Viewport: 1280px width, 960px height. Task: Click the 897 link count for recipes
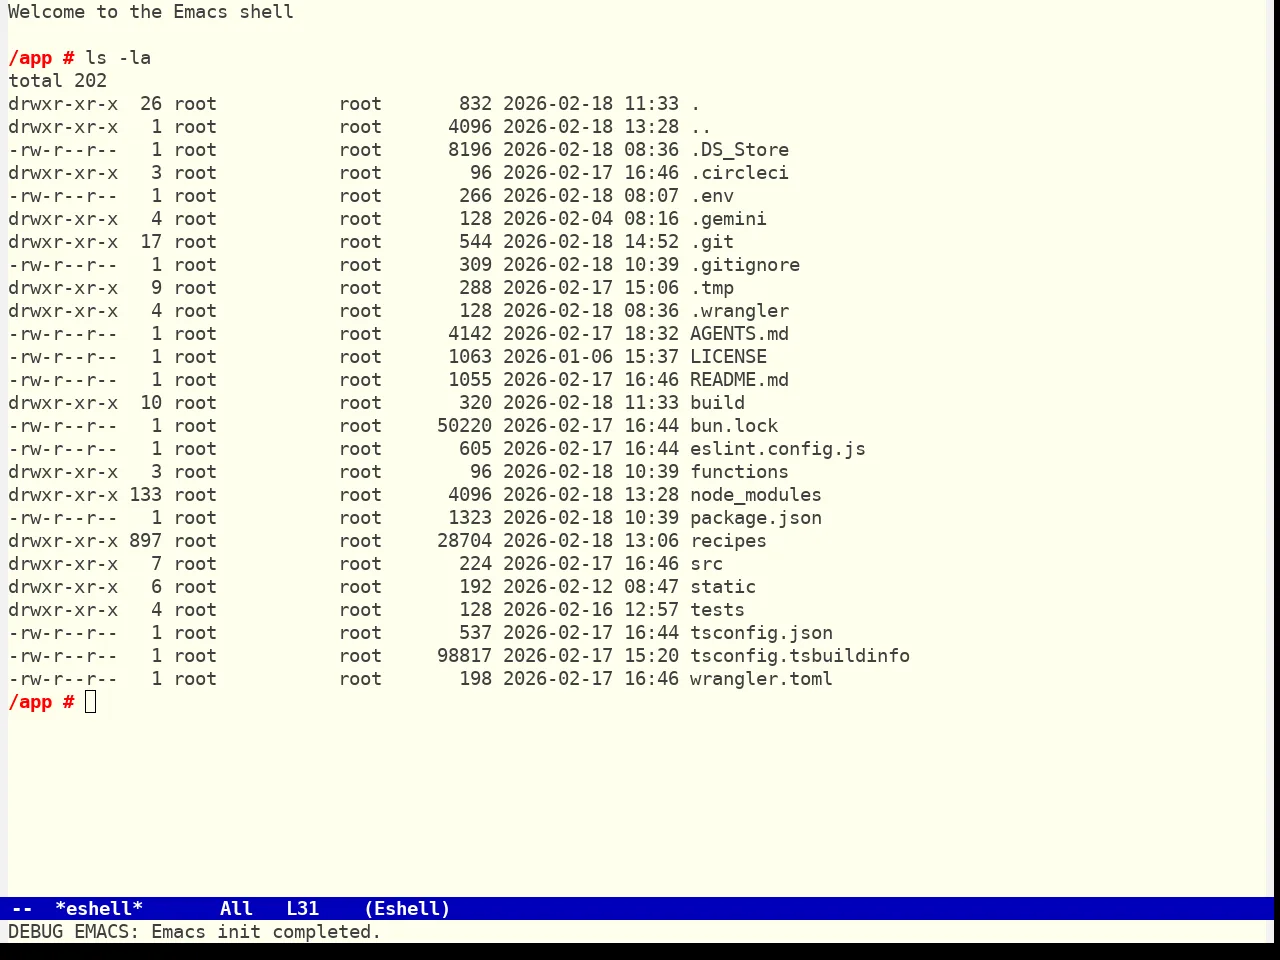tap(145, 541)
